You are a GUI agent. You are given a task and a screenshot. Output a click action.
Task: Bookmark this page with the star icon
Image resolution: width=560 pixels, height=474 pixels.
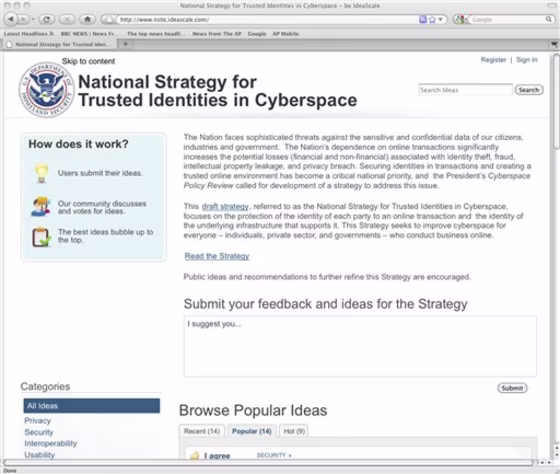tap(432, 20)
